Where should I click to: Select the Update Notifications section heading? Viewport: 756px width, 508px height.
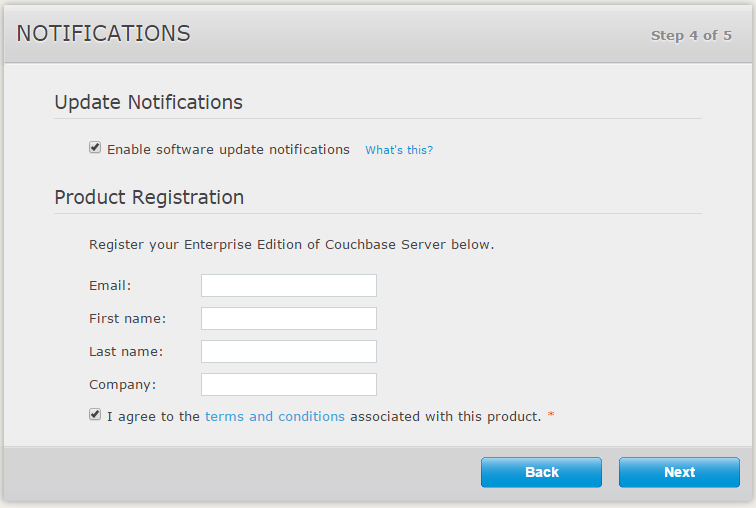click(x=148, y=102)
